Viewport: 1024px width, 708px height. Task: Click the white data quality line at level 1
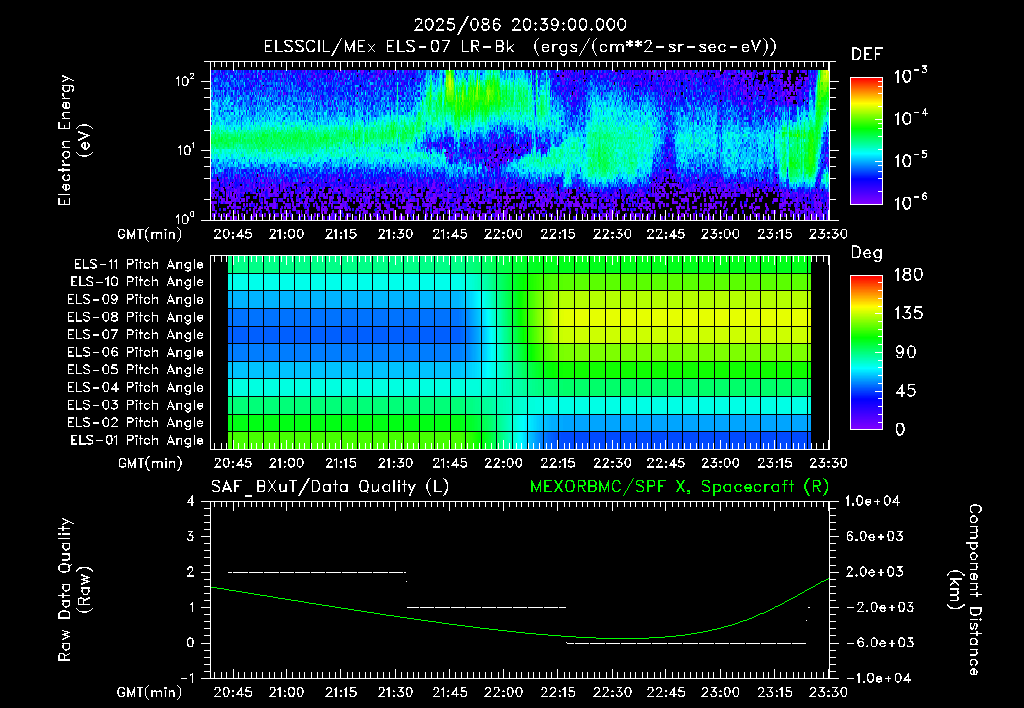[x=487, y=607]
